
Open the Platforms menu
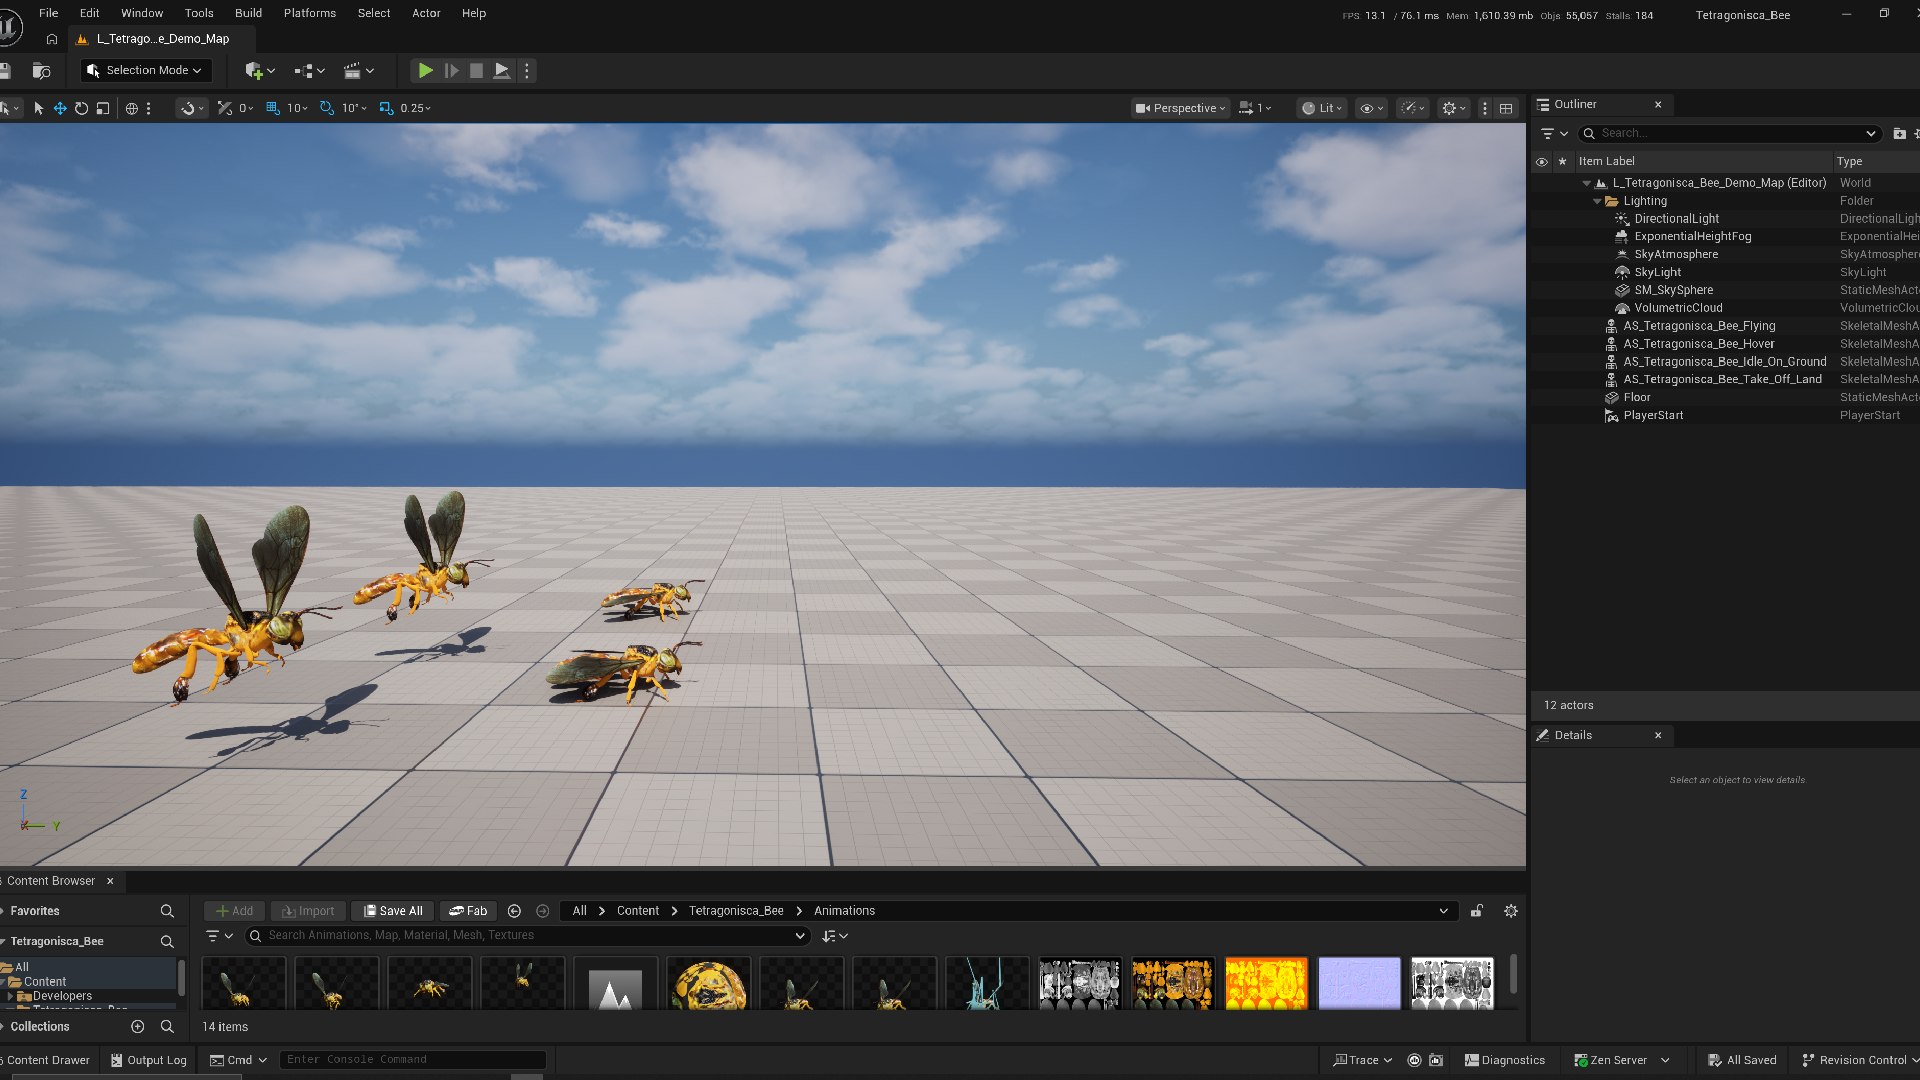click(x=309, y=13)
